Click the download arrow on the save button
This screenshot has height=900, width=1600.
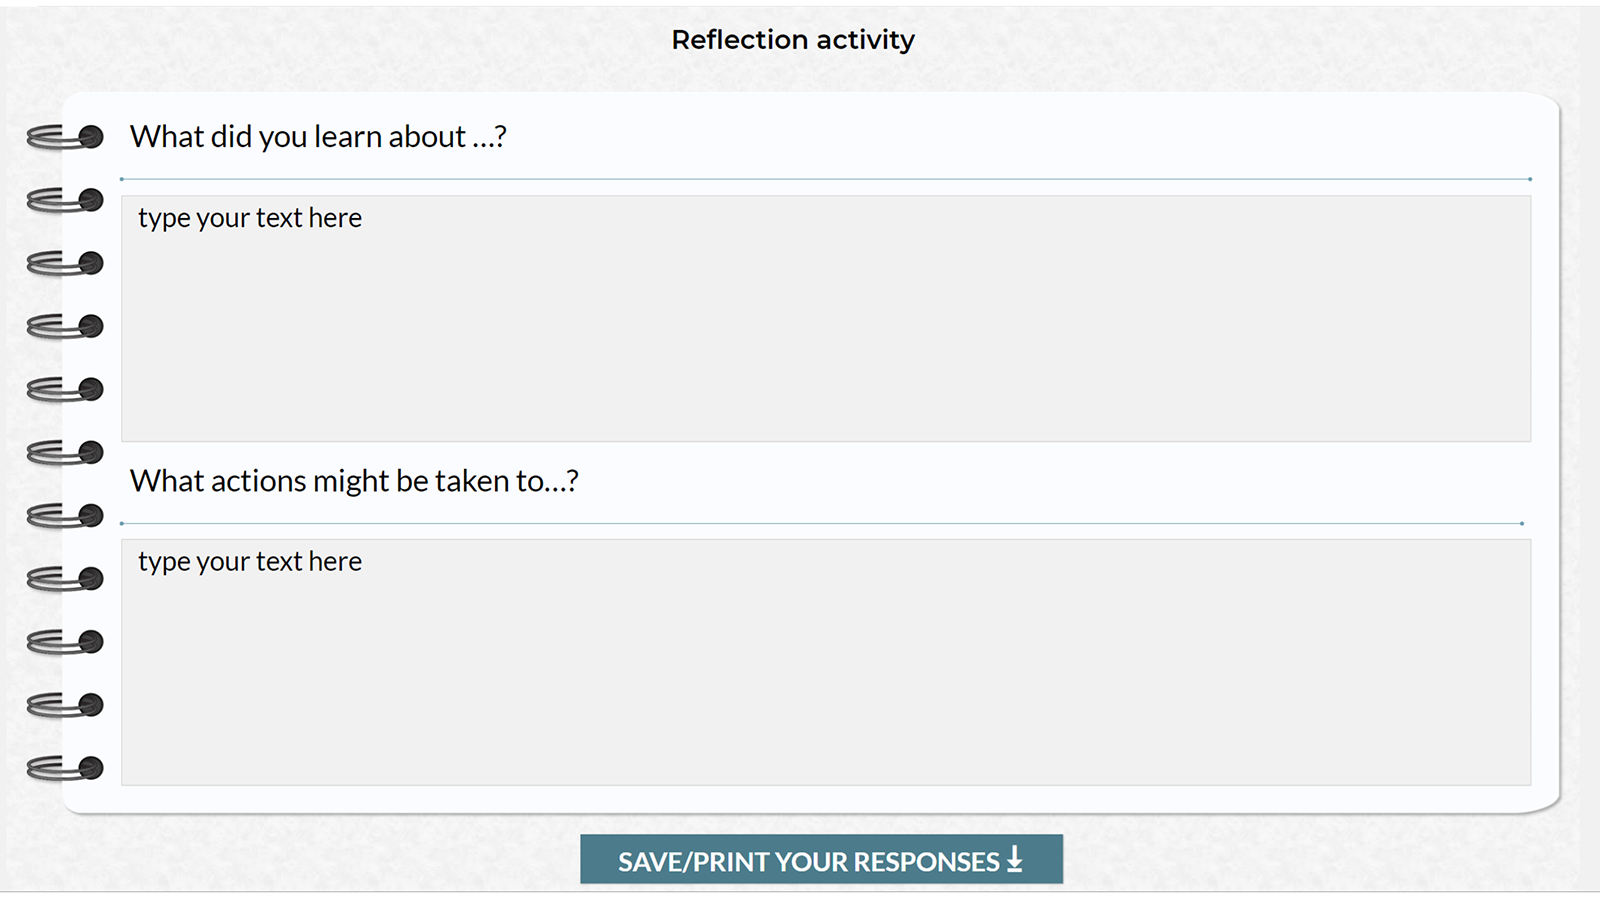click(1014, 859)
